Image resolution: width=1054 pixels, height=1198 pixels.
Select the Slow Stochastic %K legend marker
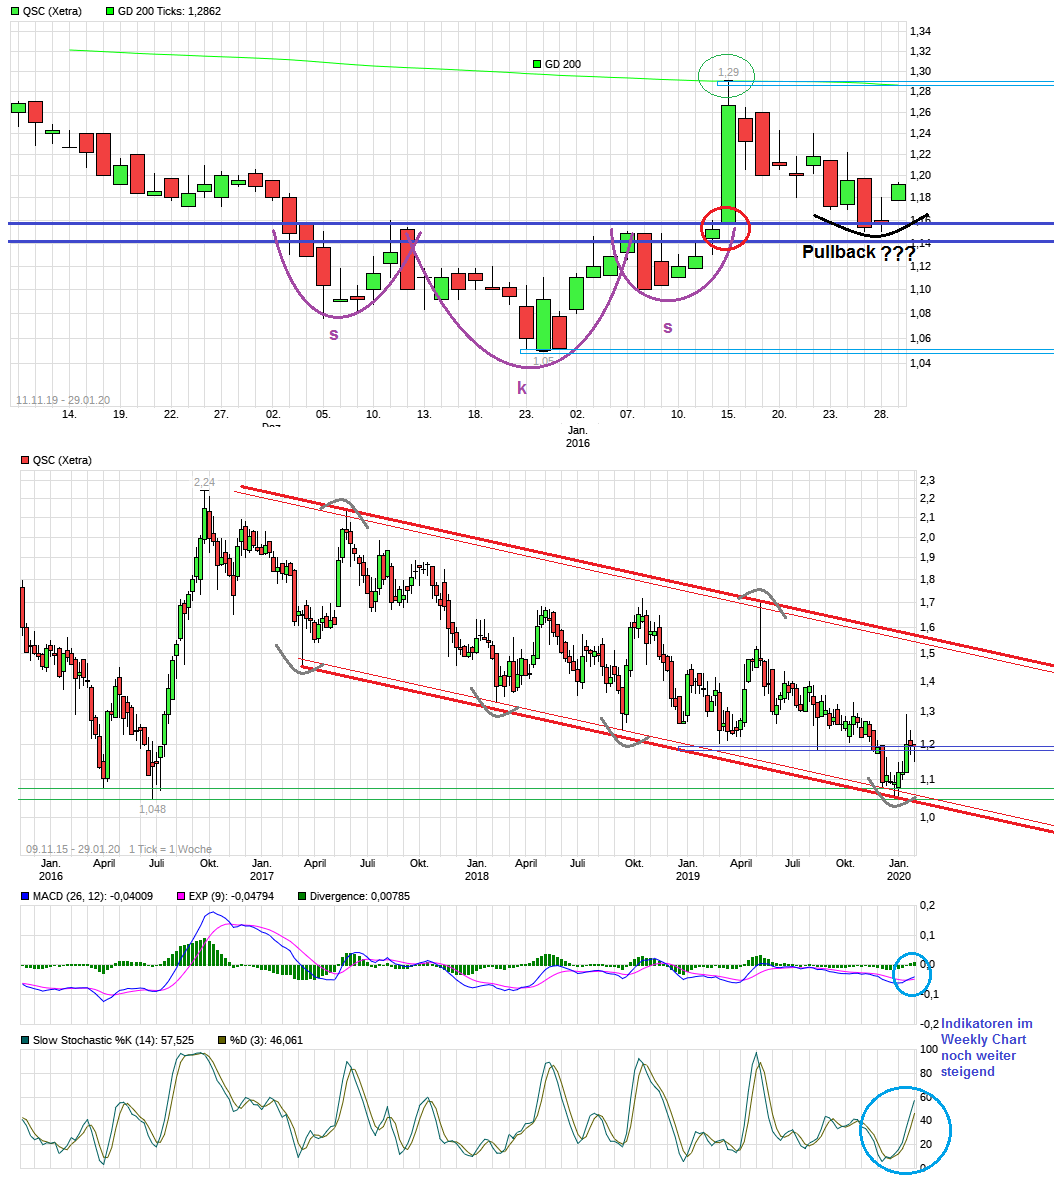click(x=24, y=1040)
